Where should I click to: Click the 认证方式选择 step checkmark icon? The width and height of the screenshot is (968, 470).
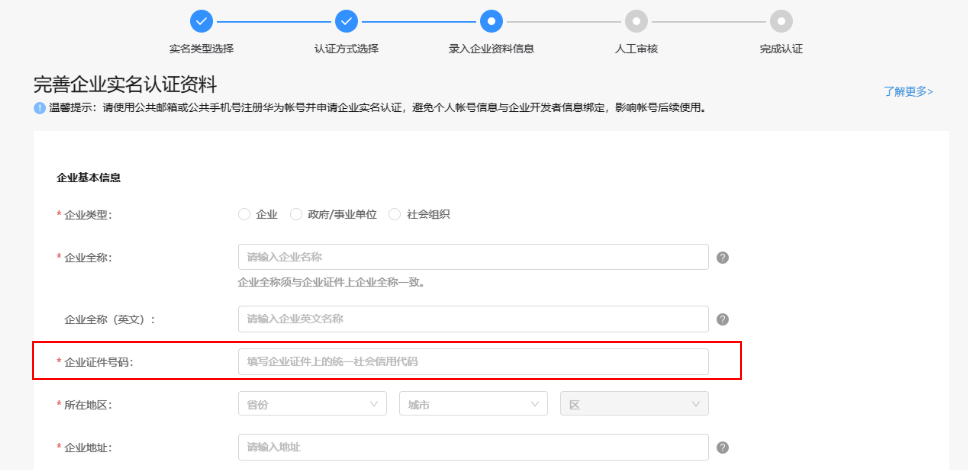pos(346,21)
